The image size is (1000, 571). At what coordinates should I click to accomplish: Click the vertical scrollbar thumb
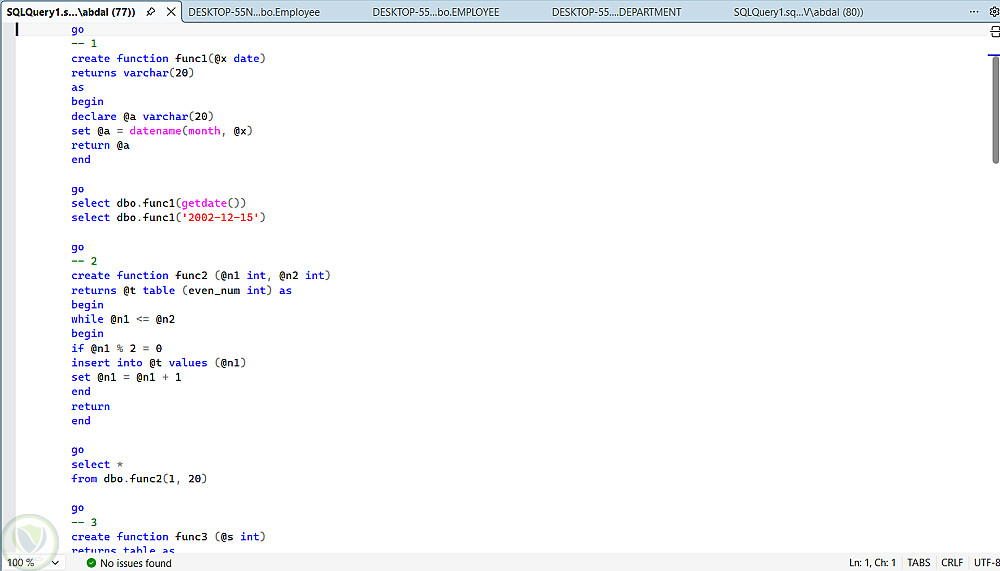point(996,110)
